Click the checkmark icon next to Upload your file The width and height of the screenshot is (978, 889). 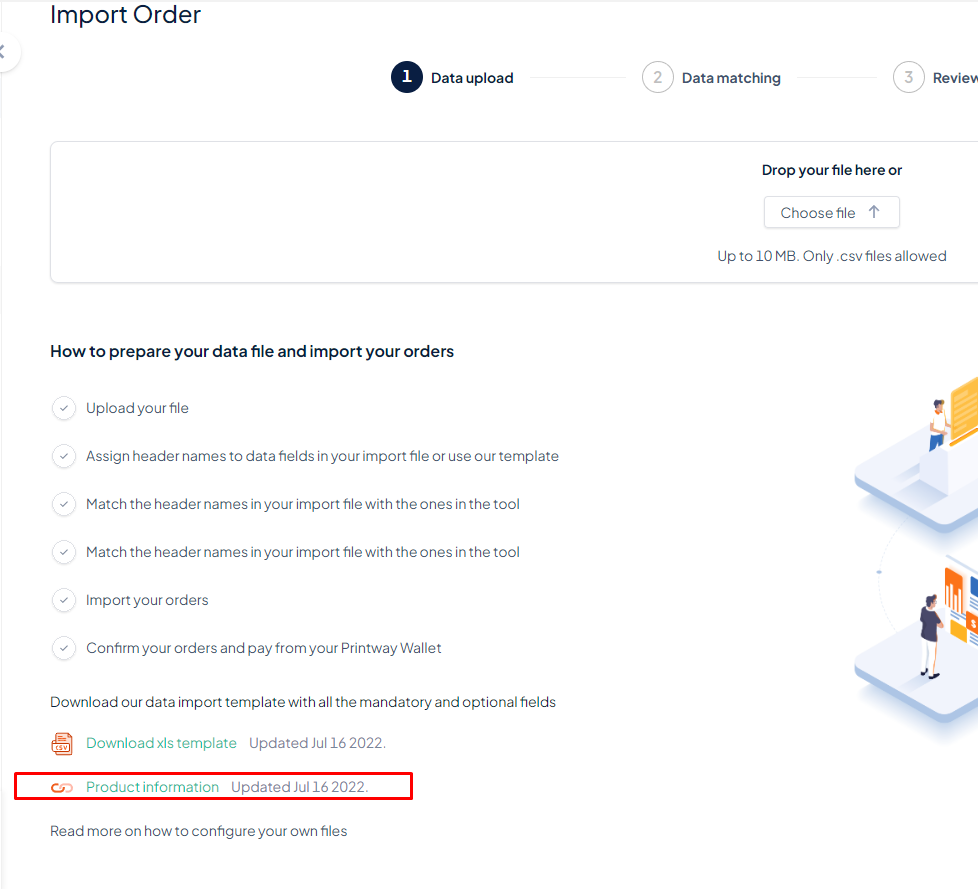click(x=63, y=408)
